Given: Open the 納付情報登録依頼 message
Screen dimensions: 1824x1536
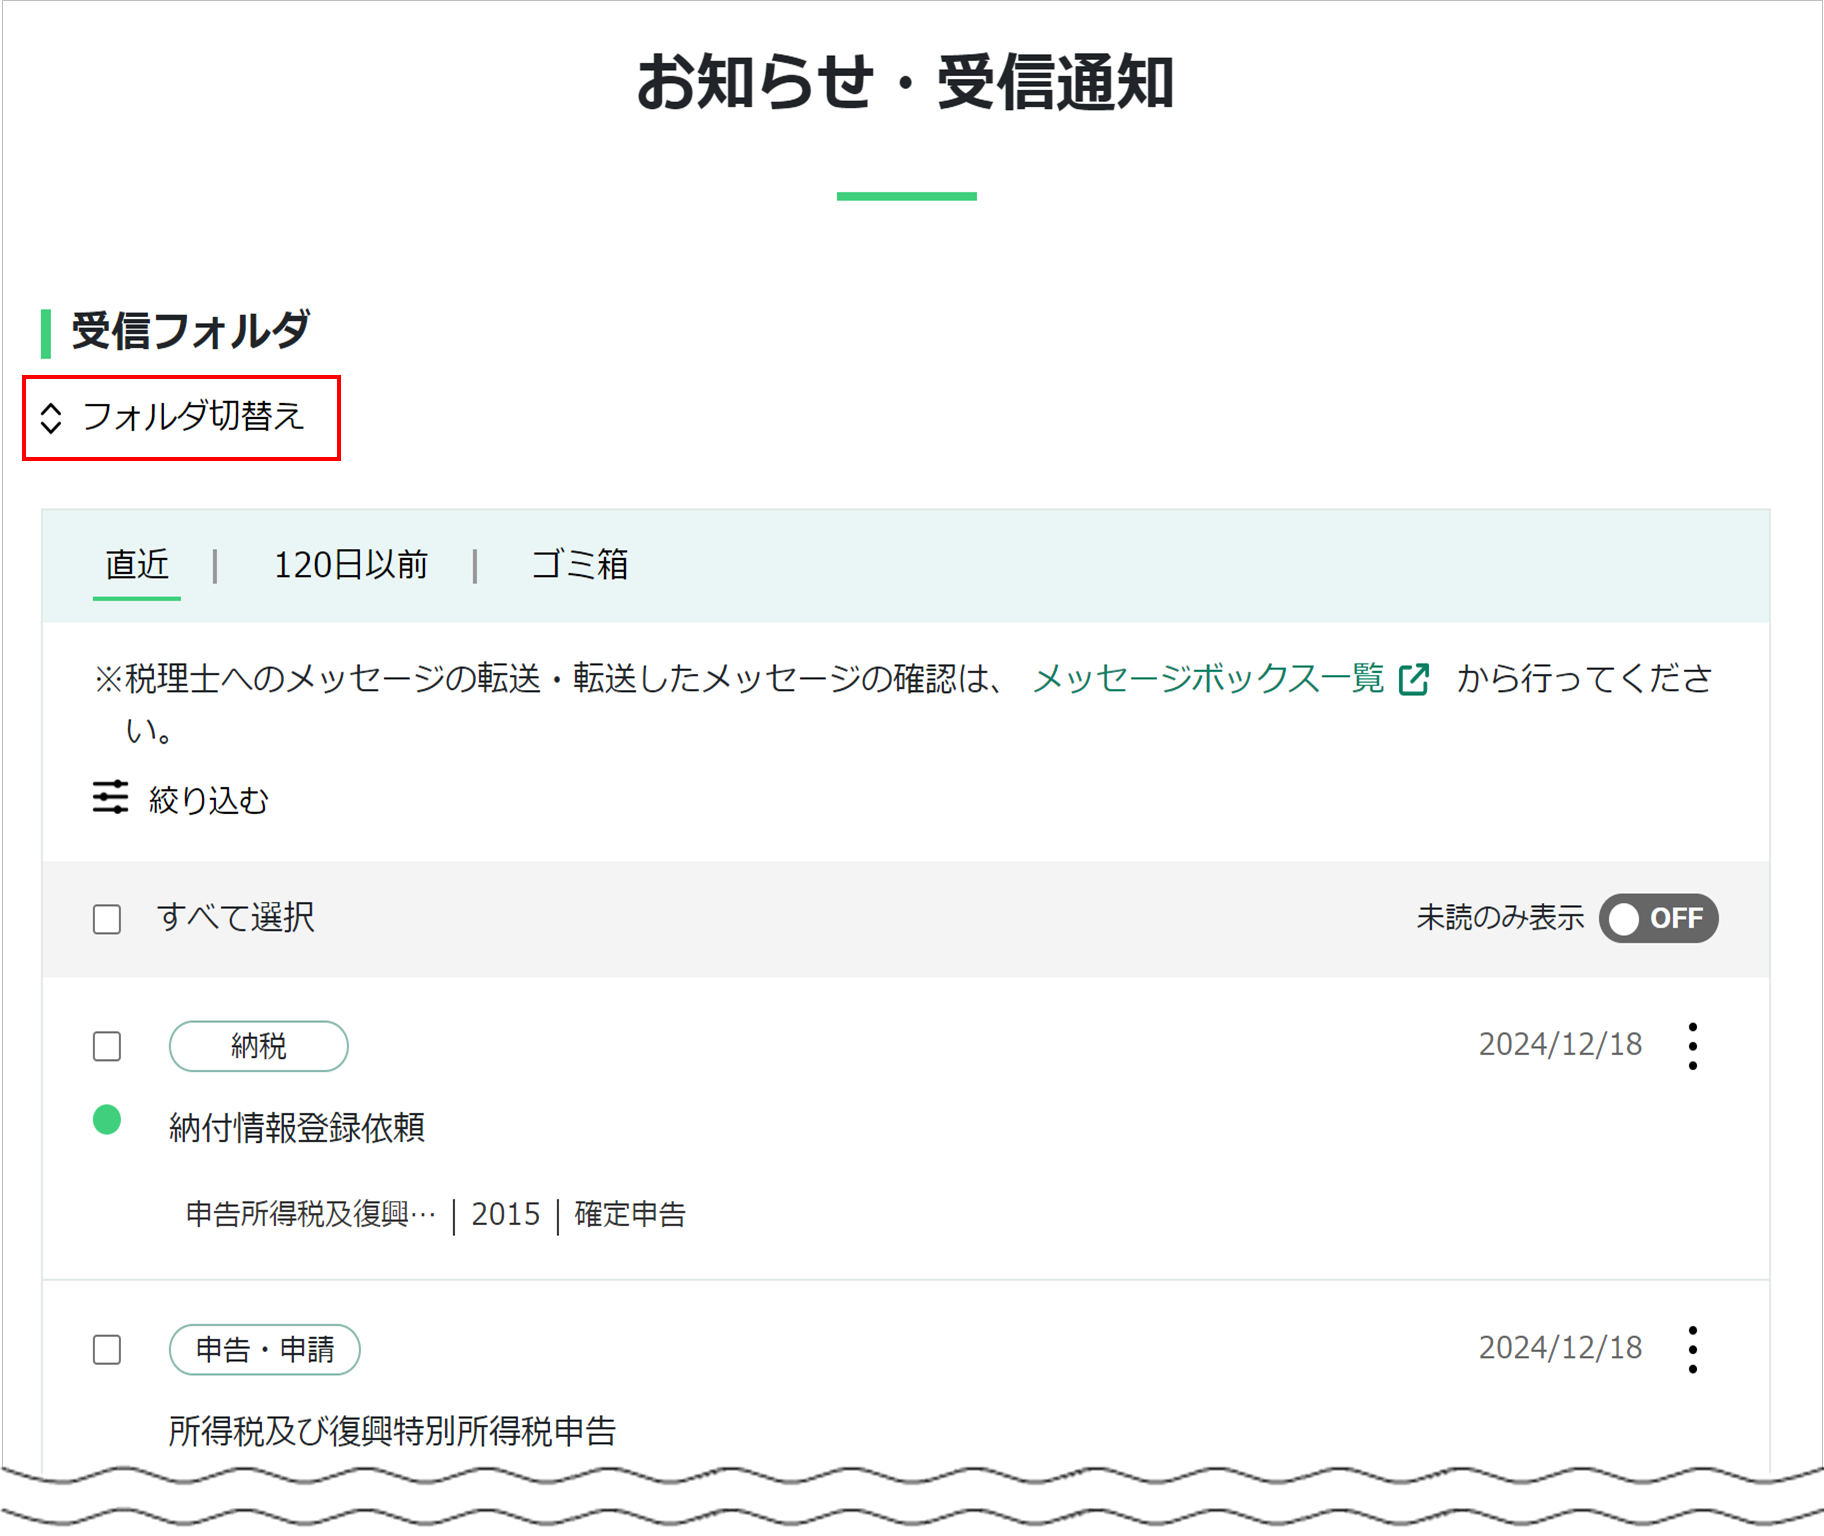Looking at the screenshot, I should 297,1128.
